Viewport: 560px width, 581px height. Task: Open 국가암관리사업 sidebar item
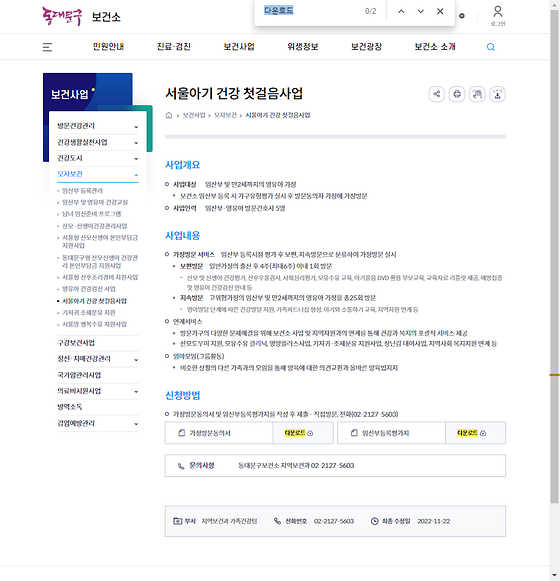pos(79,375)
